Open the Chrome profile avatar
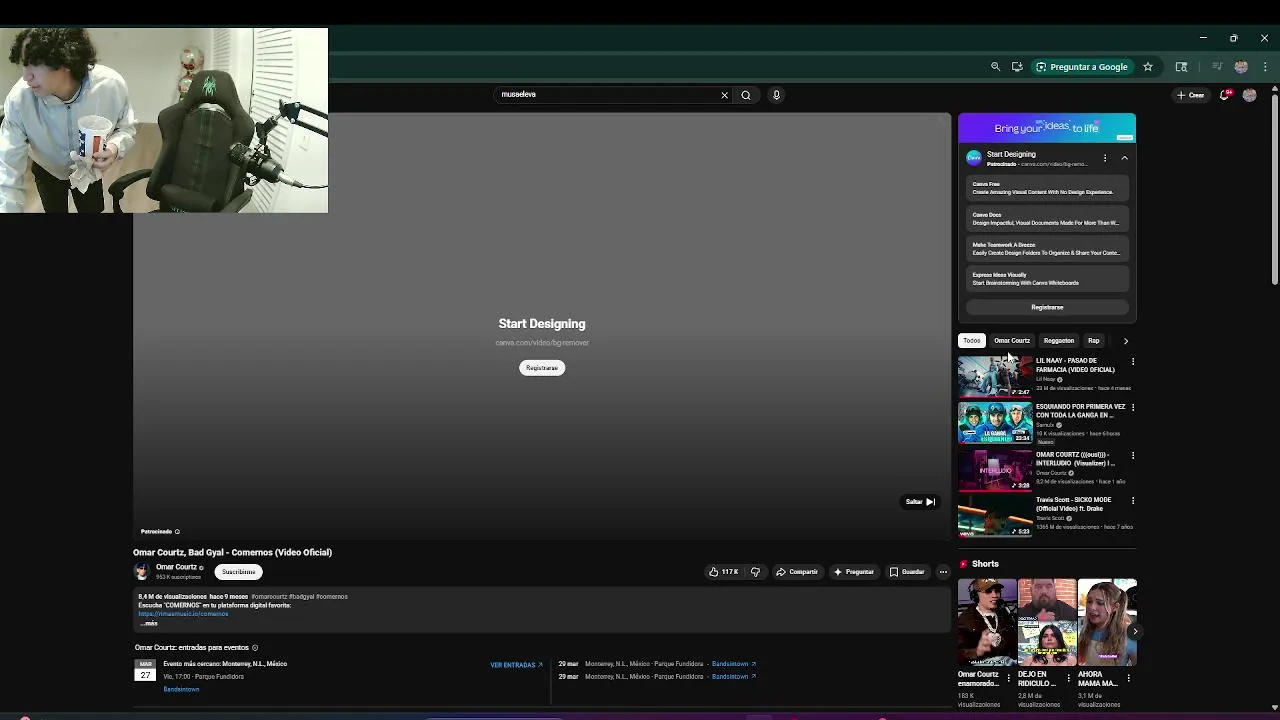Image resolution: width=1280 pixels, height=720 pixels. pos(1241,67)
